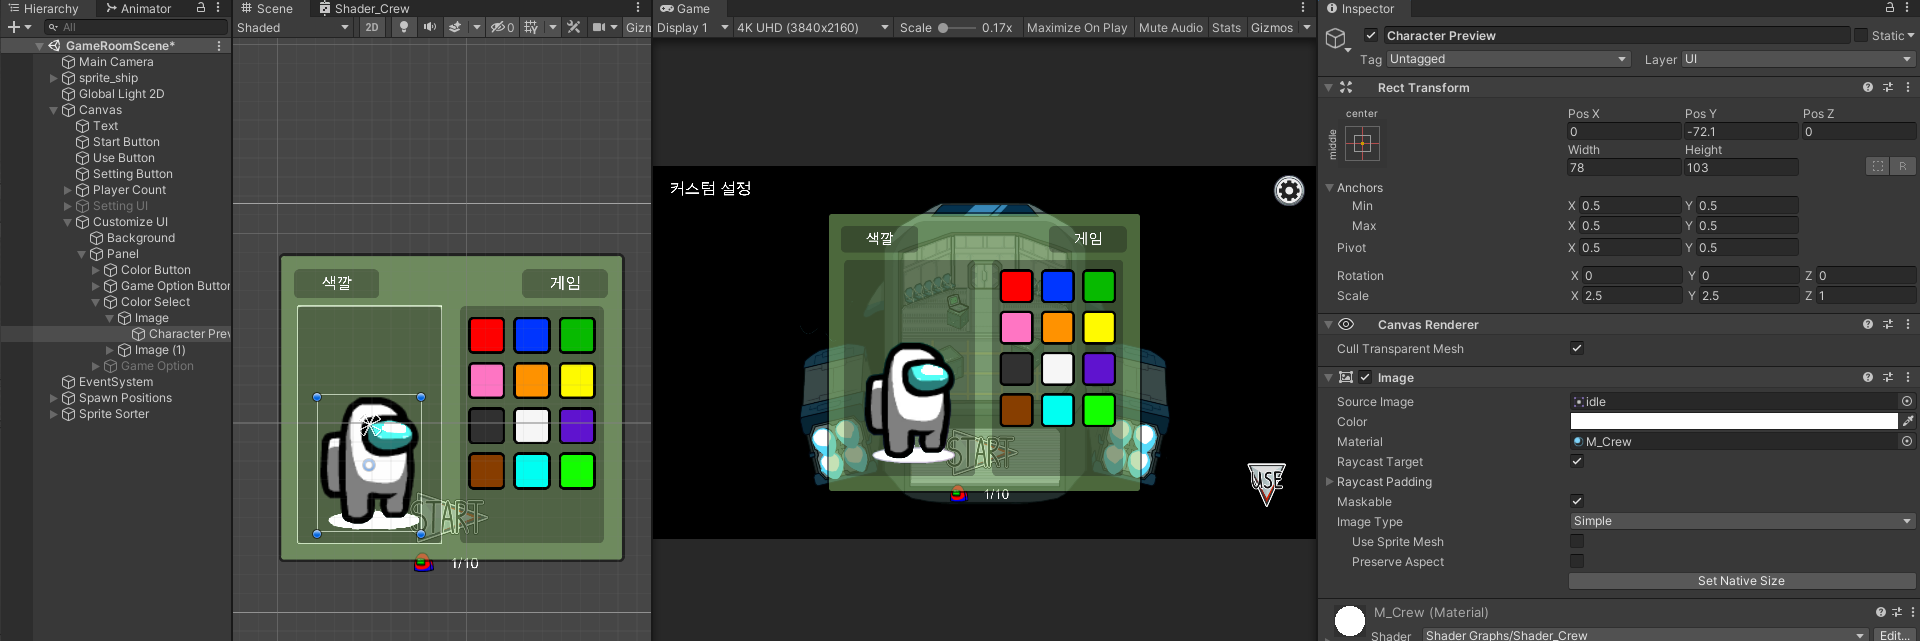Expand Spawn Positions node in Hierarchy
Screen dimensions: 1920x641
(54, 398)
